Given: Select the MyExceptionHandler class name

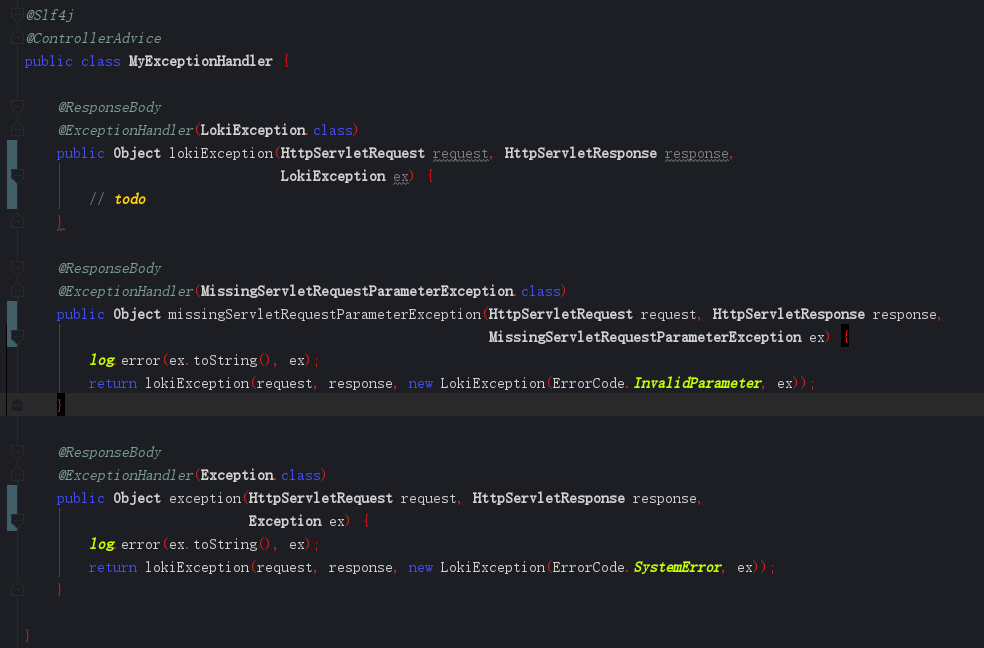Looking at the screenshot, I should (x=200, y=60).
